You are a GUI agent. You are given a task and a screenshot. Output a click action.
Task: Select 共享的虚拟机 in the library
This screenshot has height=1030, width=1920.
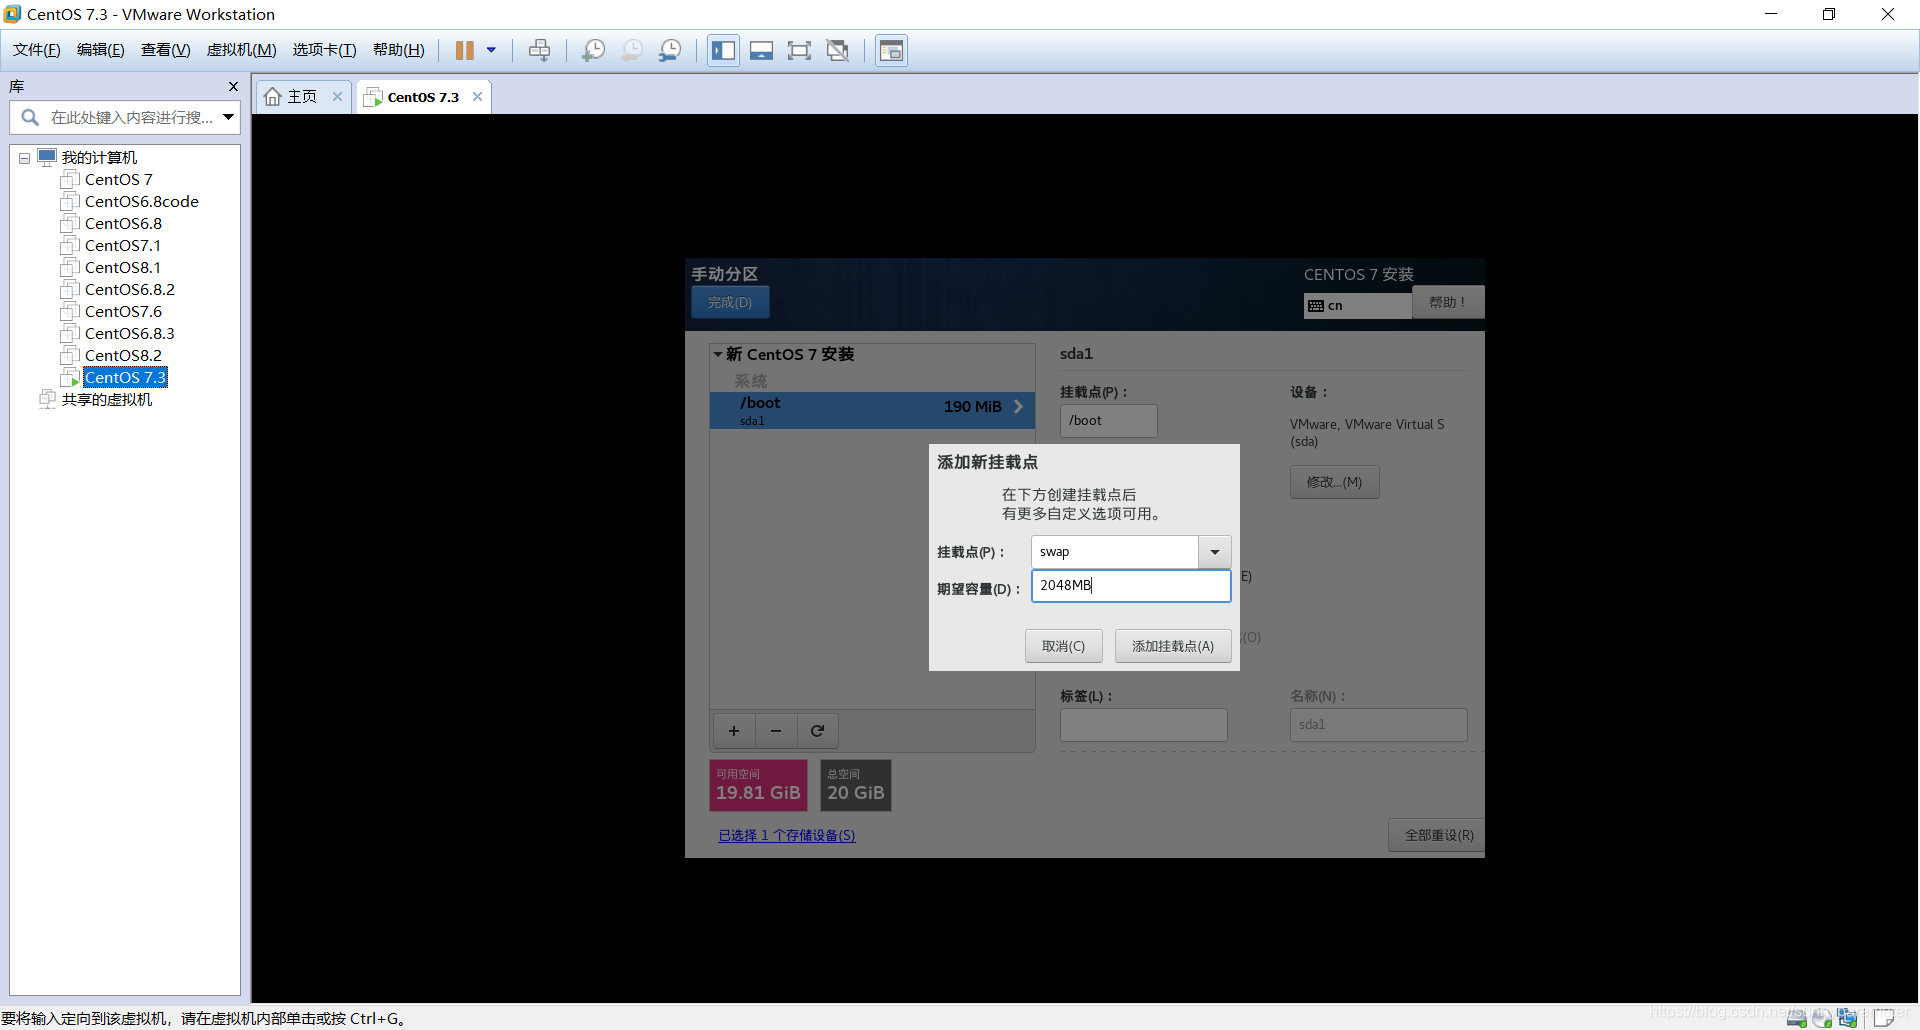106,399
